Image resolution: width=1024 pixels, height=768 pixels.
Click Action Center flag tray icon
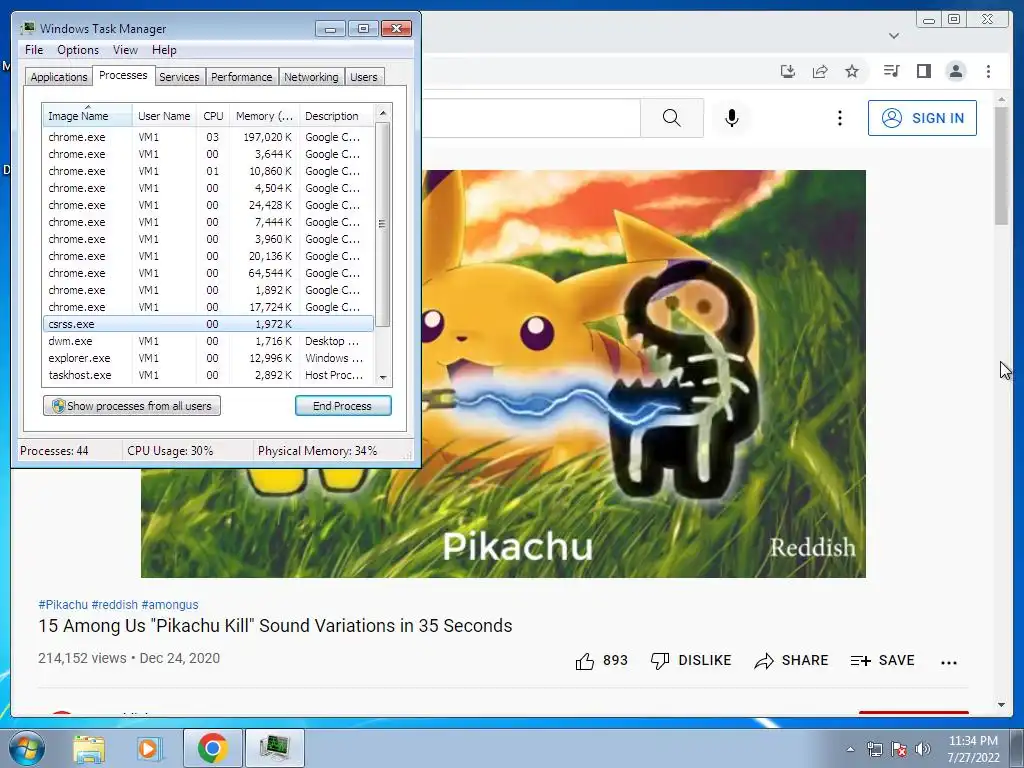(899, 749)
